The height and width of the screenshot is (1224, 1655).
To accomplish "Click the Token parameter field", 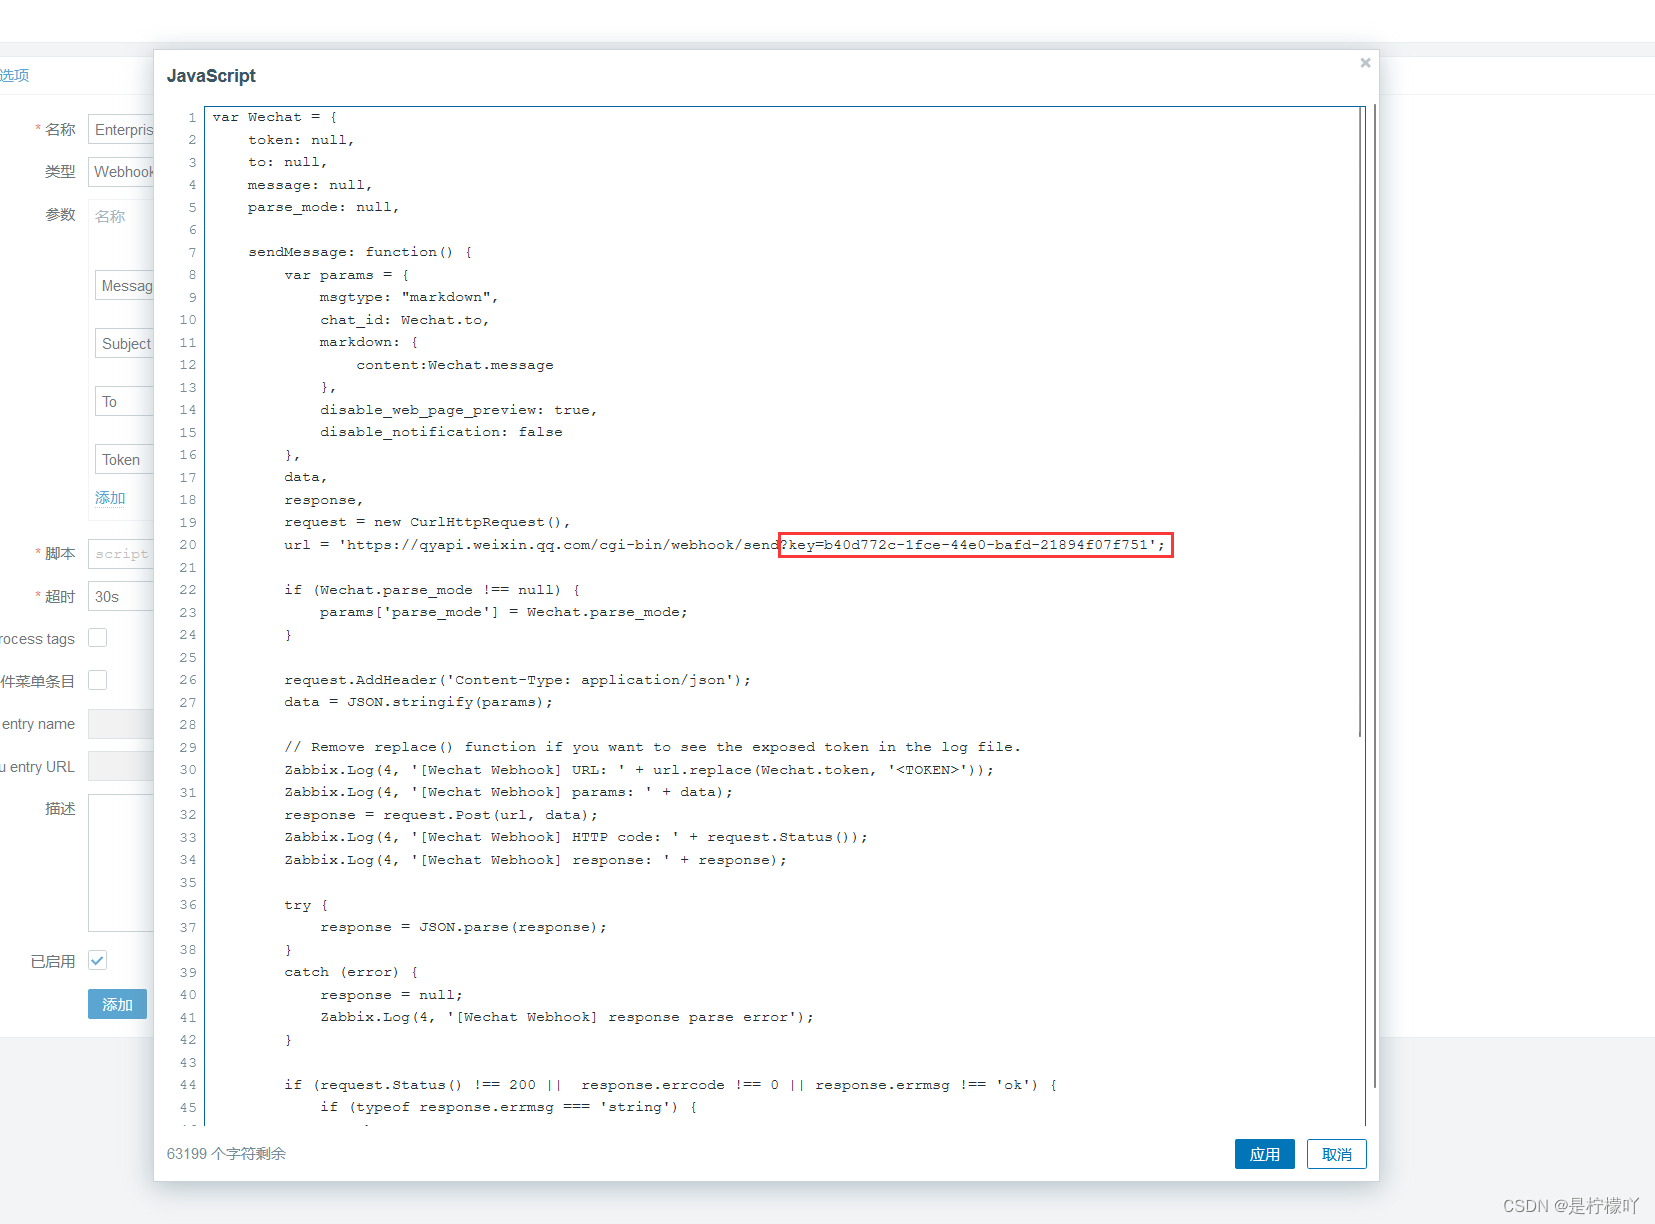I will (125, 460).
